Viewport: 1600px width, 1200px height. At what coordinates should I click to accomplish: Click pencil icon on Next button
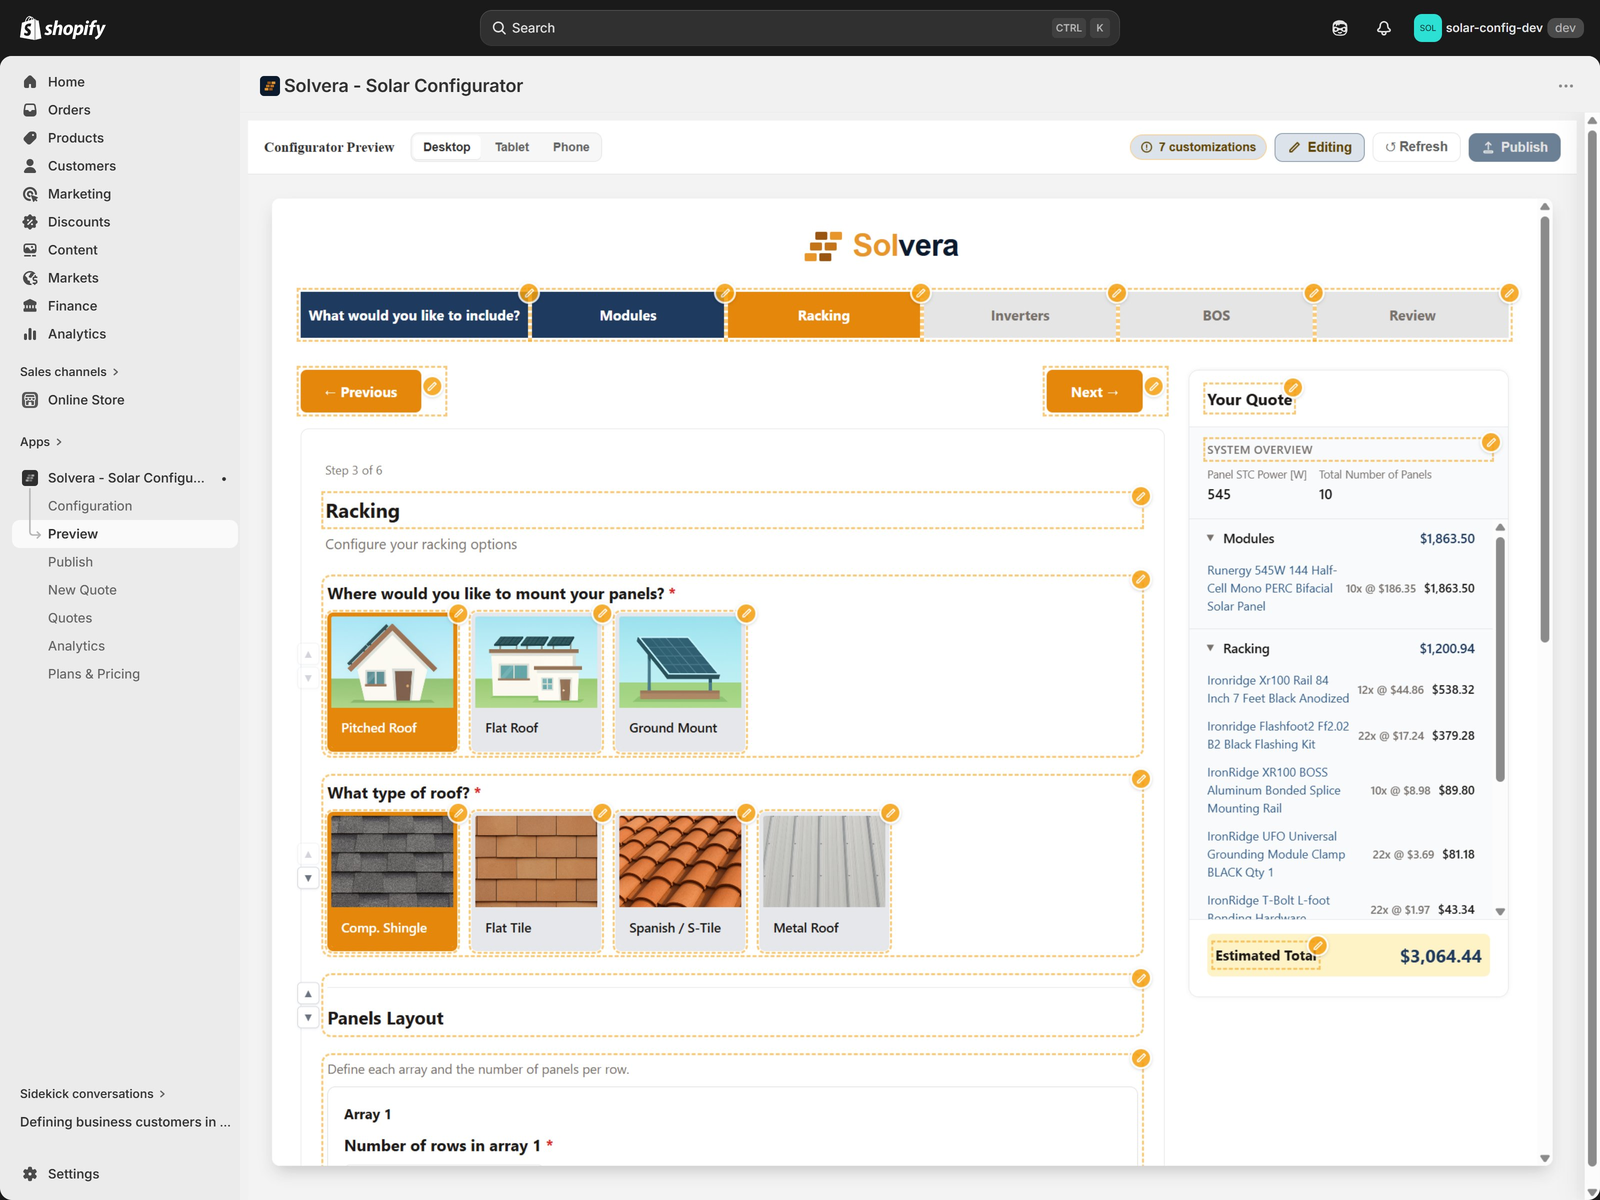(x=1154, y=386)
